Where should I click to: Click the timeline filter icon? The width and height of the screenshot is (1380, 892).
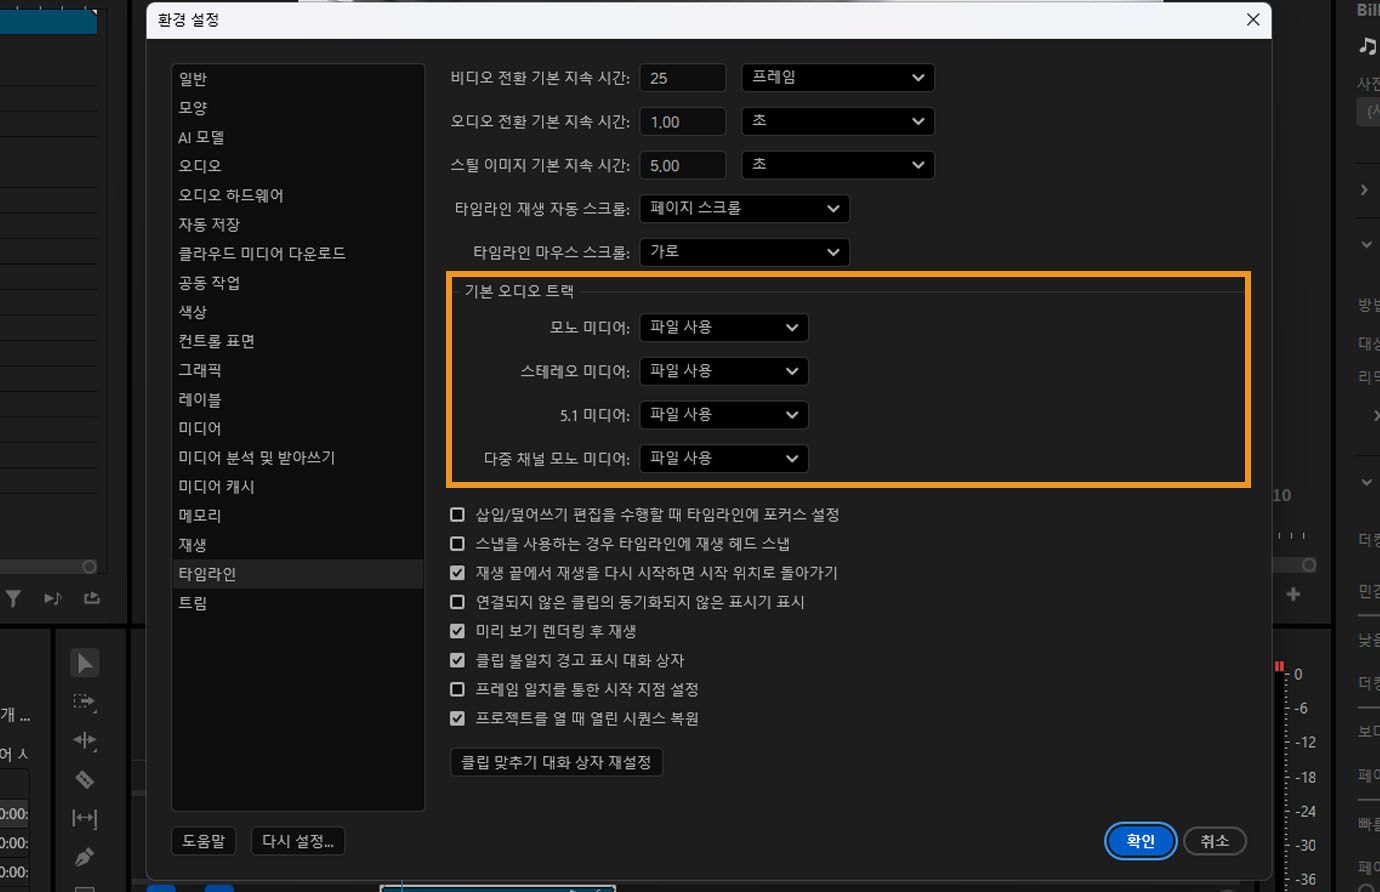tap(13, 598)
